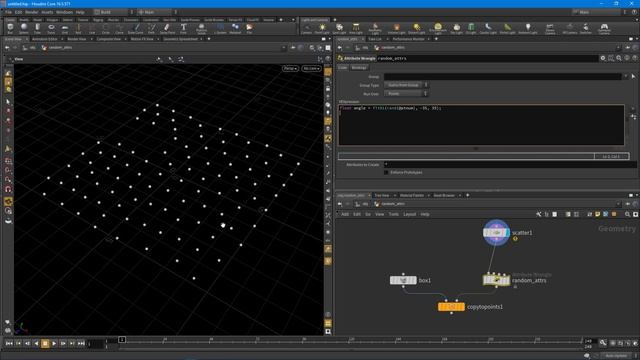Viewport: 640px width, 360px height.
Task: Select the Platonic Solids shelf tool
Action: coord(201,29)
